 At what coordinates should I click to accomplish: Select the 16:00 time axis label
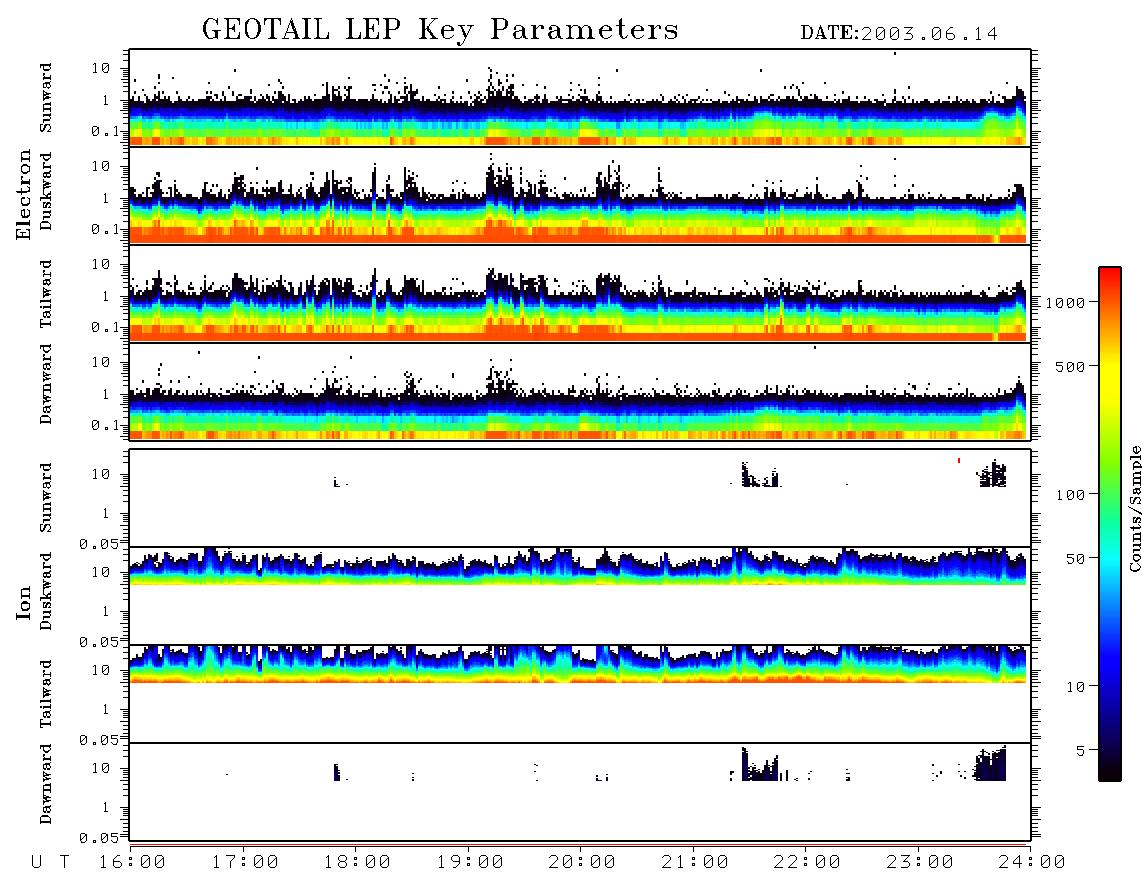(x=133, y=862)
